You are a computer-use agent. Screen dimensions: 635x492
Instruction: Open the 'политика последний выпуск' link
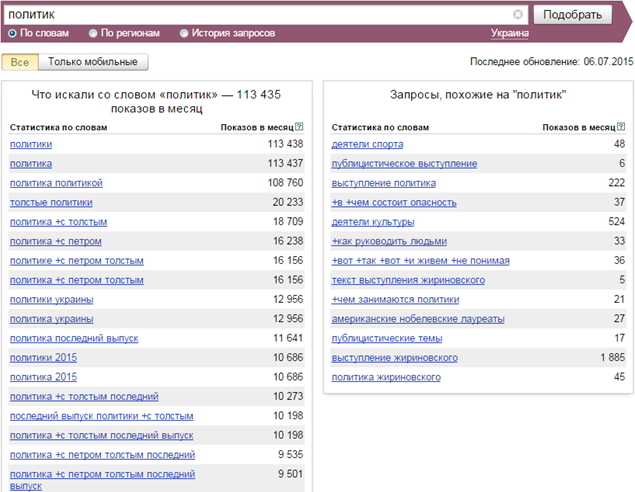74,339
